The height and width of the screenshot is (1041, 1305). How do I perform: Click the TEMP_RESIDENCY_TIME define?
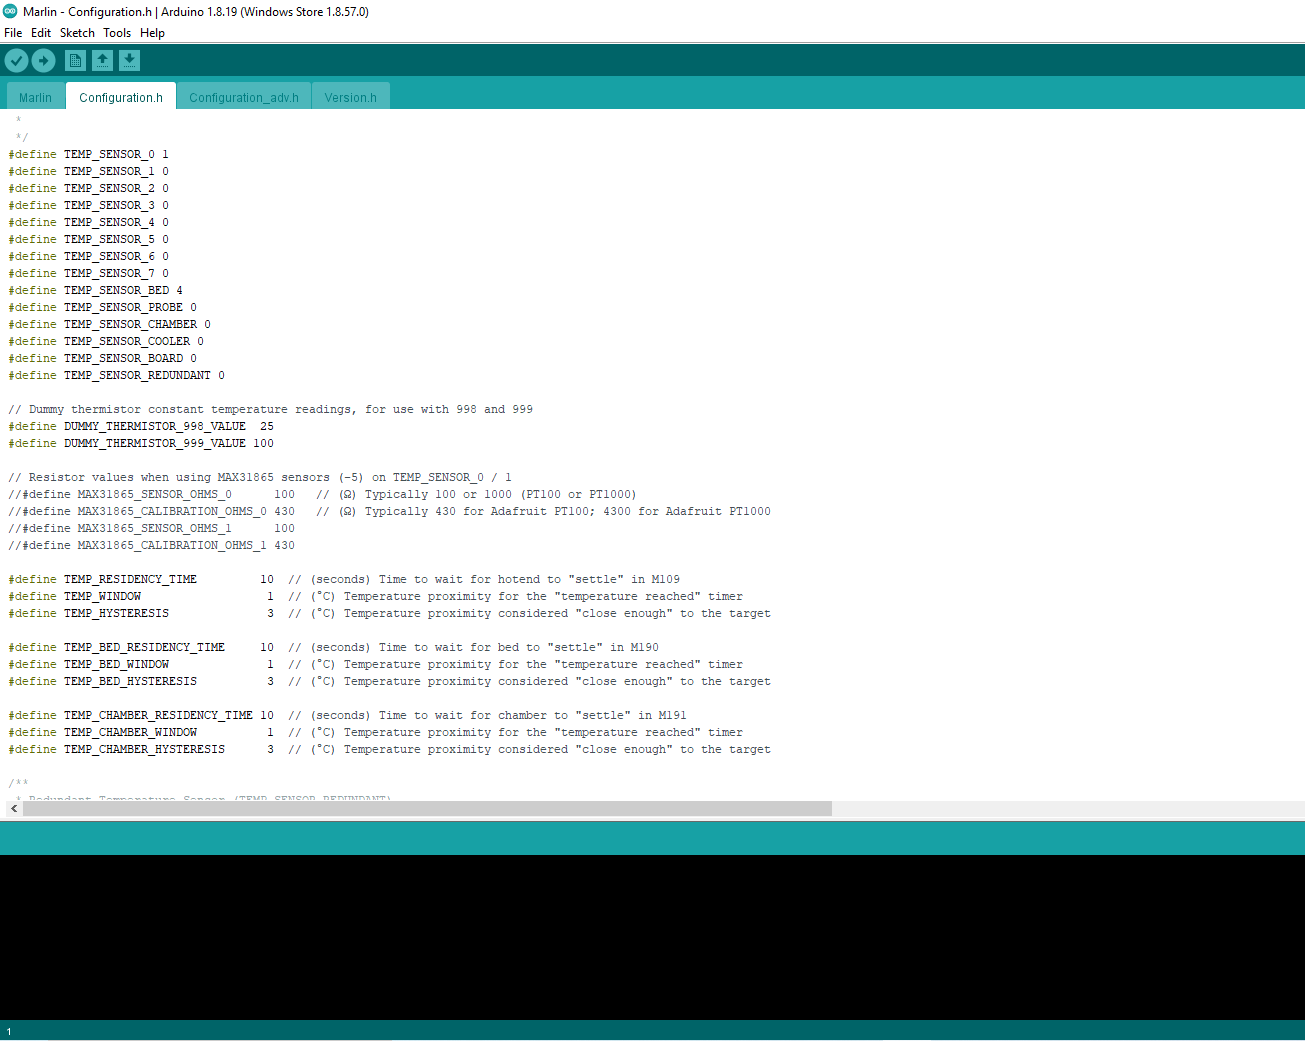tap(344, 579)
